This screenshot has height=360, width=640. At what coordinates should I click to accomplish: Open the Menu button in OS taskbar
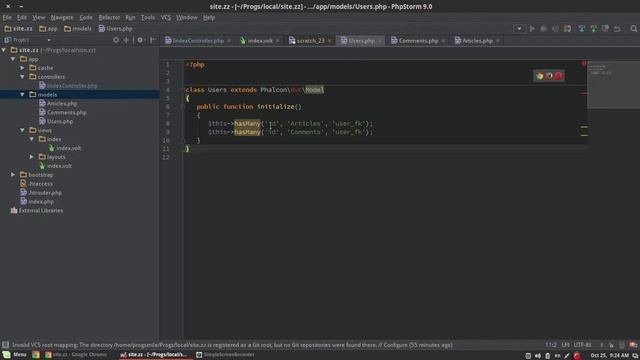15,355
